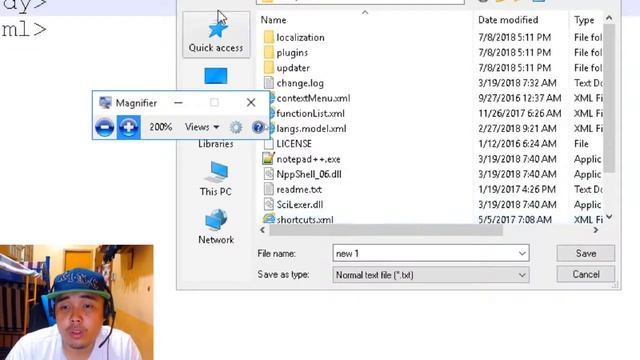Image resolution: width=640 pixels, height=360 pixels.
Task: Click the Cancel button
Action: 586,274
